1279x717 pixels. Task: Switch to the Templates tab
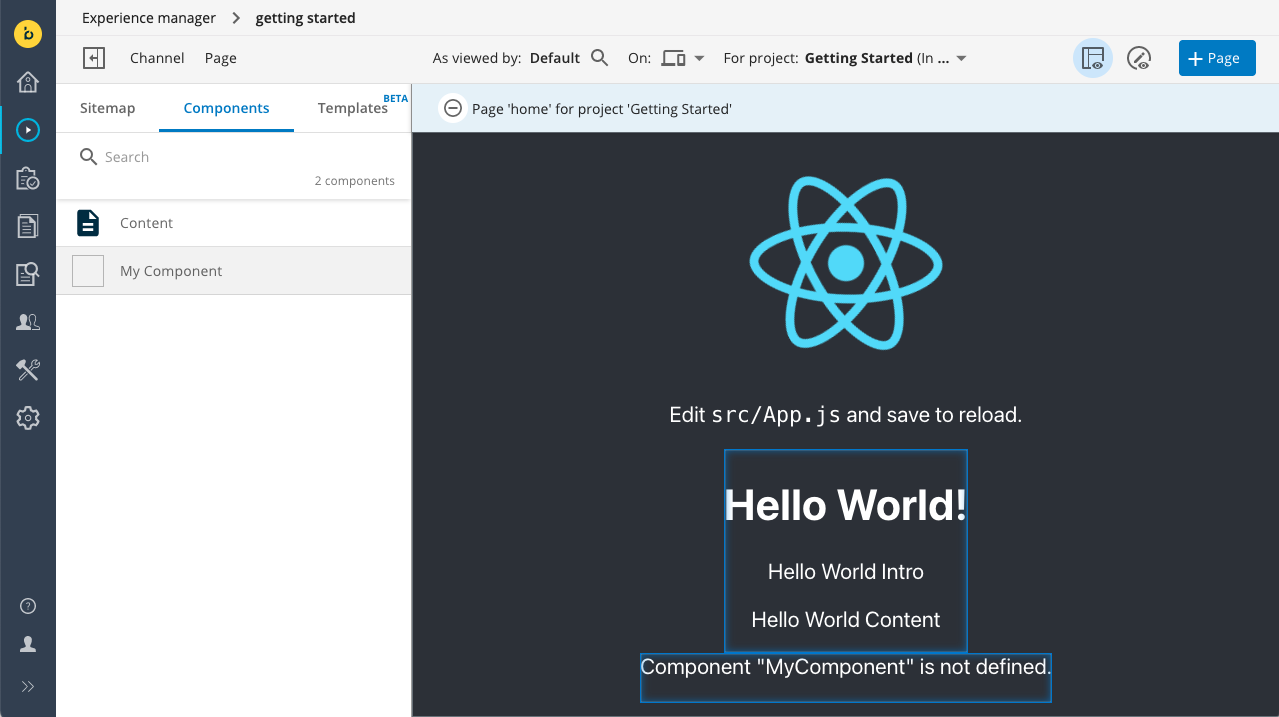(353, 108)
